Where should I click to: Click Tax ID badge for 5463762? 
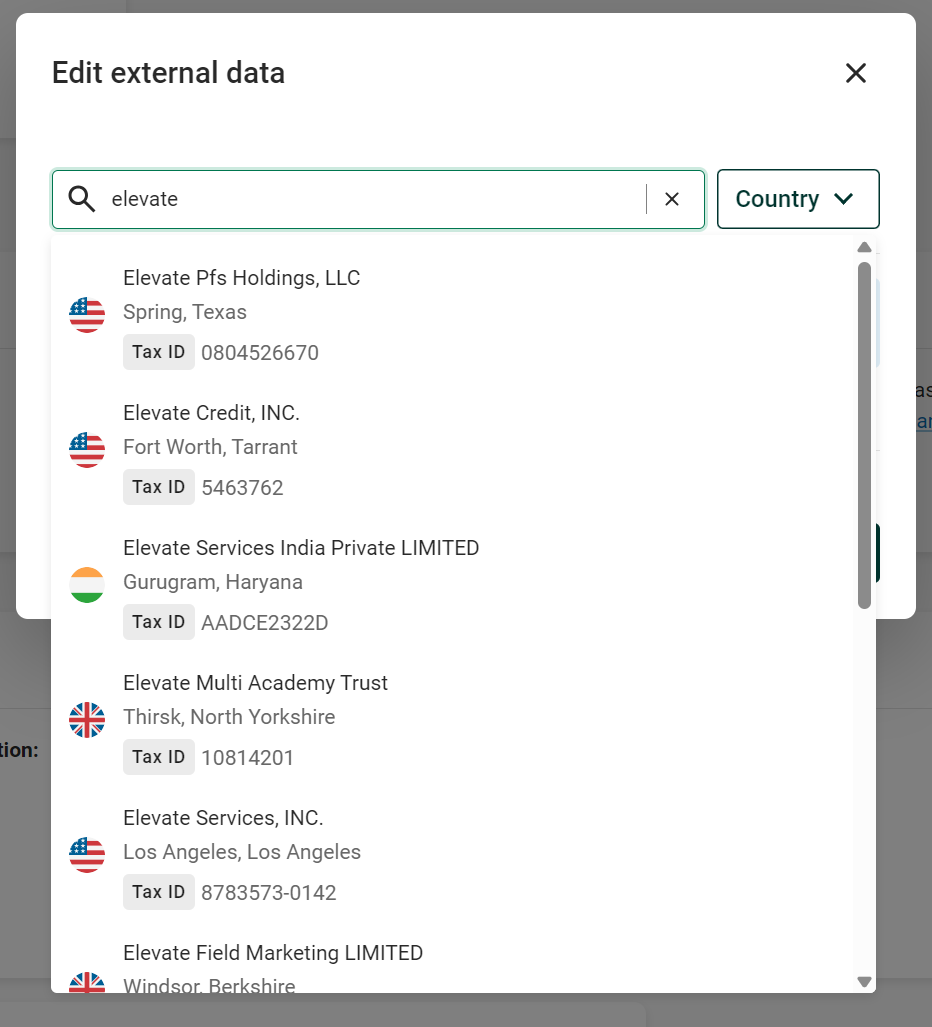click(x=158, y=487)
